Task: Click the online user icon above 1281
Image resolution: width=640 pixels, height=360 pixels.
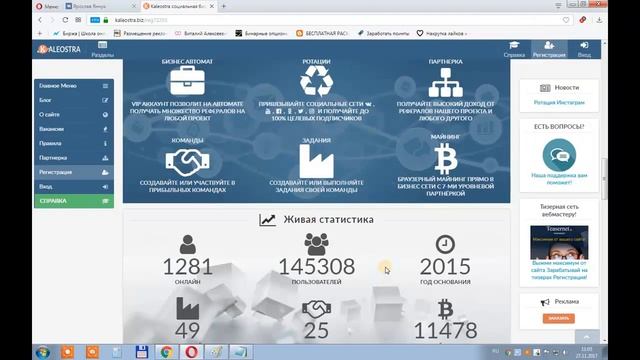Action: tap(187, 244)
